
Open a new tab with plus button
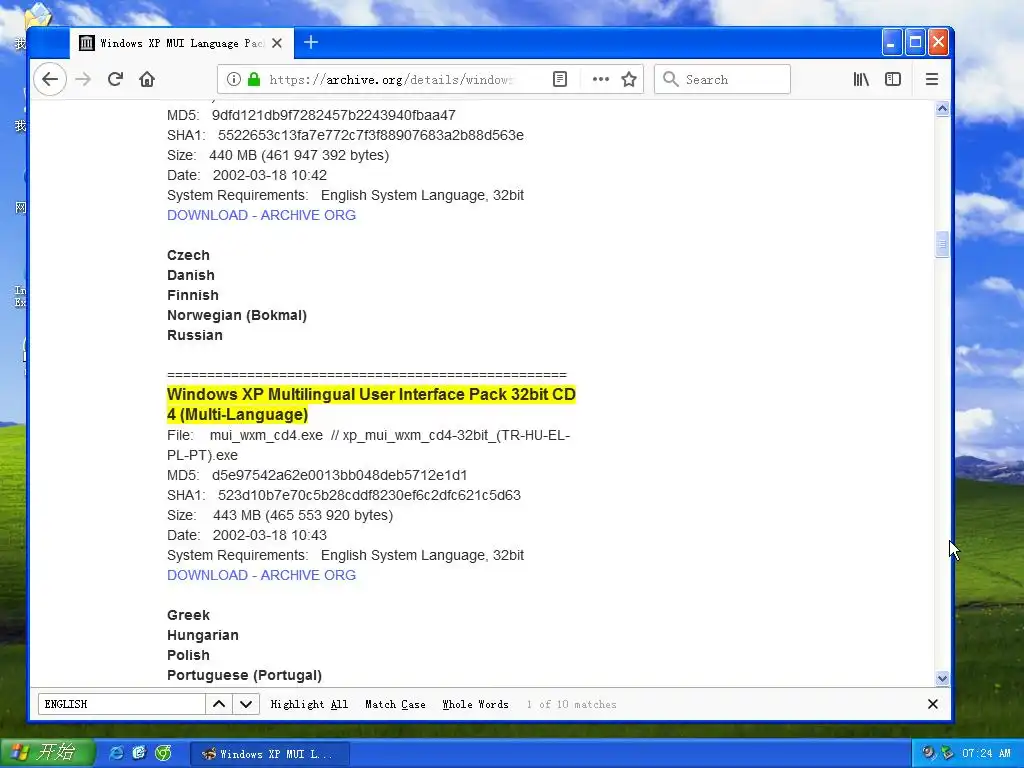point(311,43)
